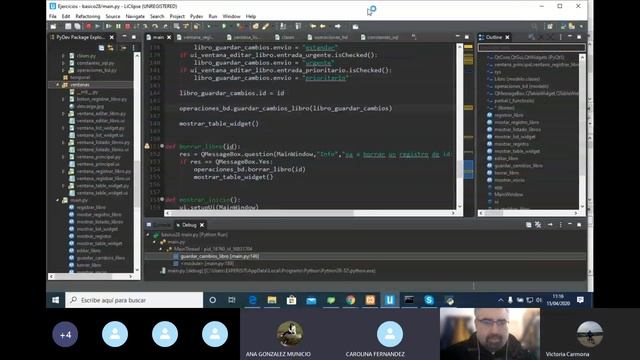
Task: Fold the mostrar_inicio function in editor
Action: tap(162, 200)
